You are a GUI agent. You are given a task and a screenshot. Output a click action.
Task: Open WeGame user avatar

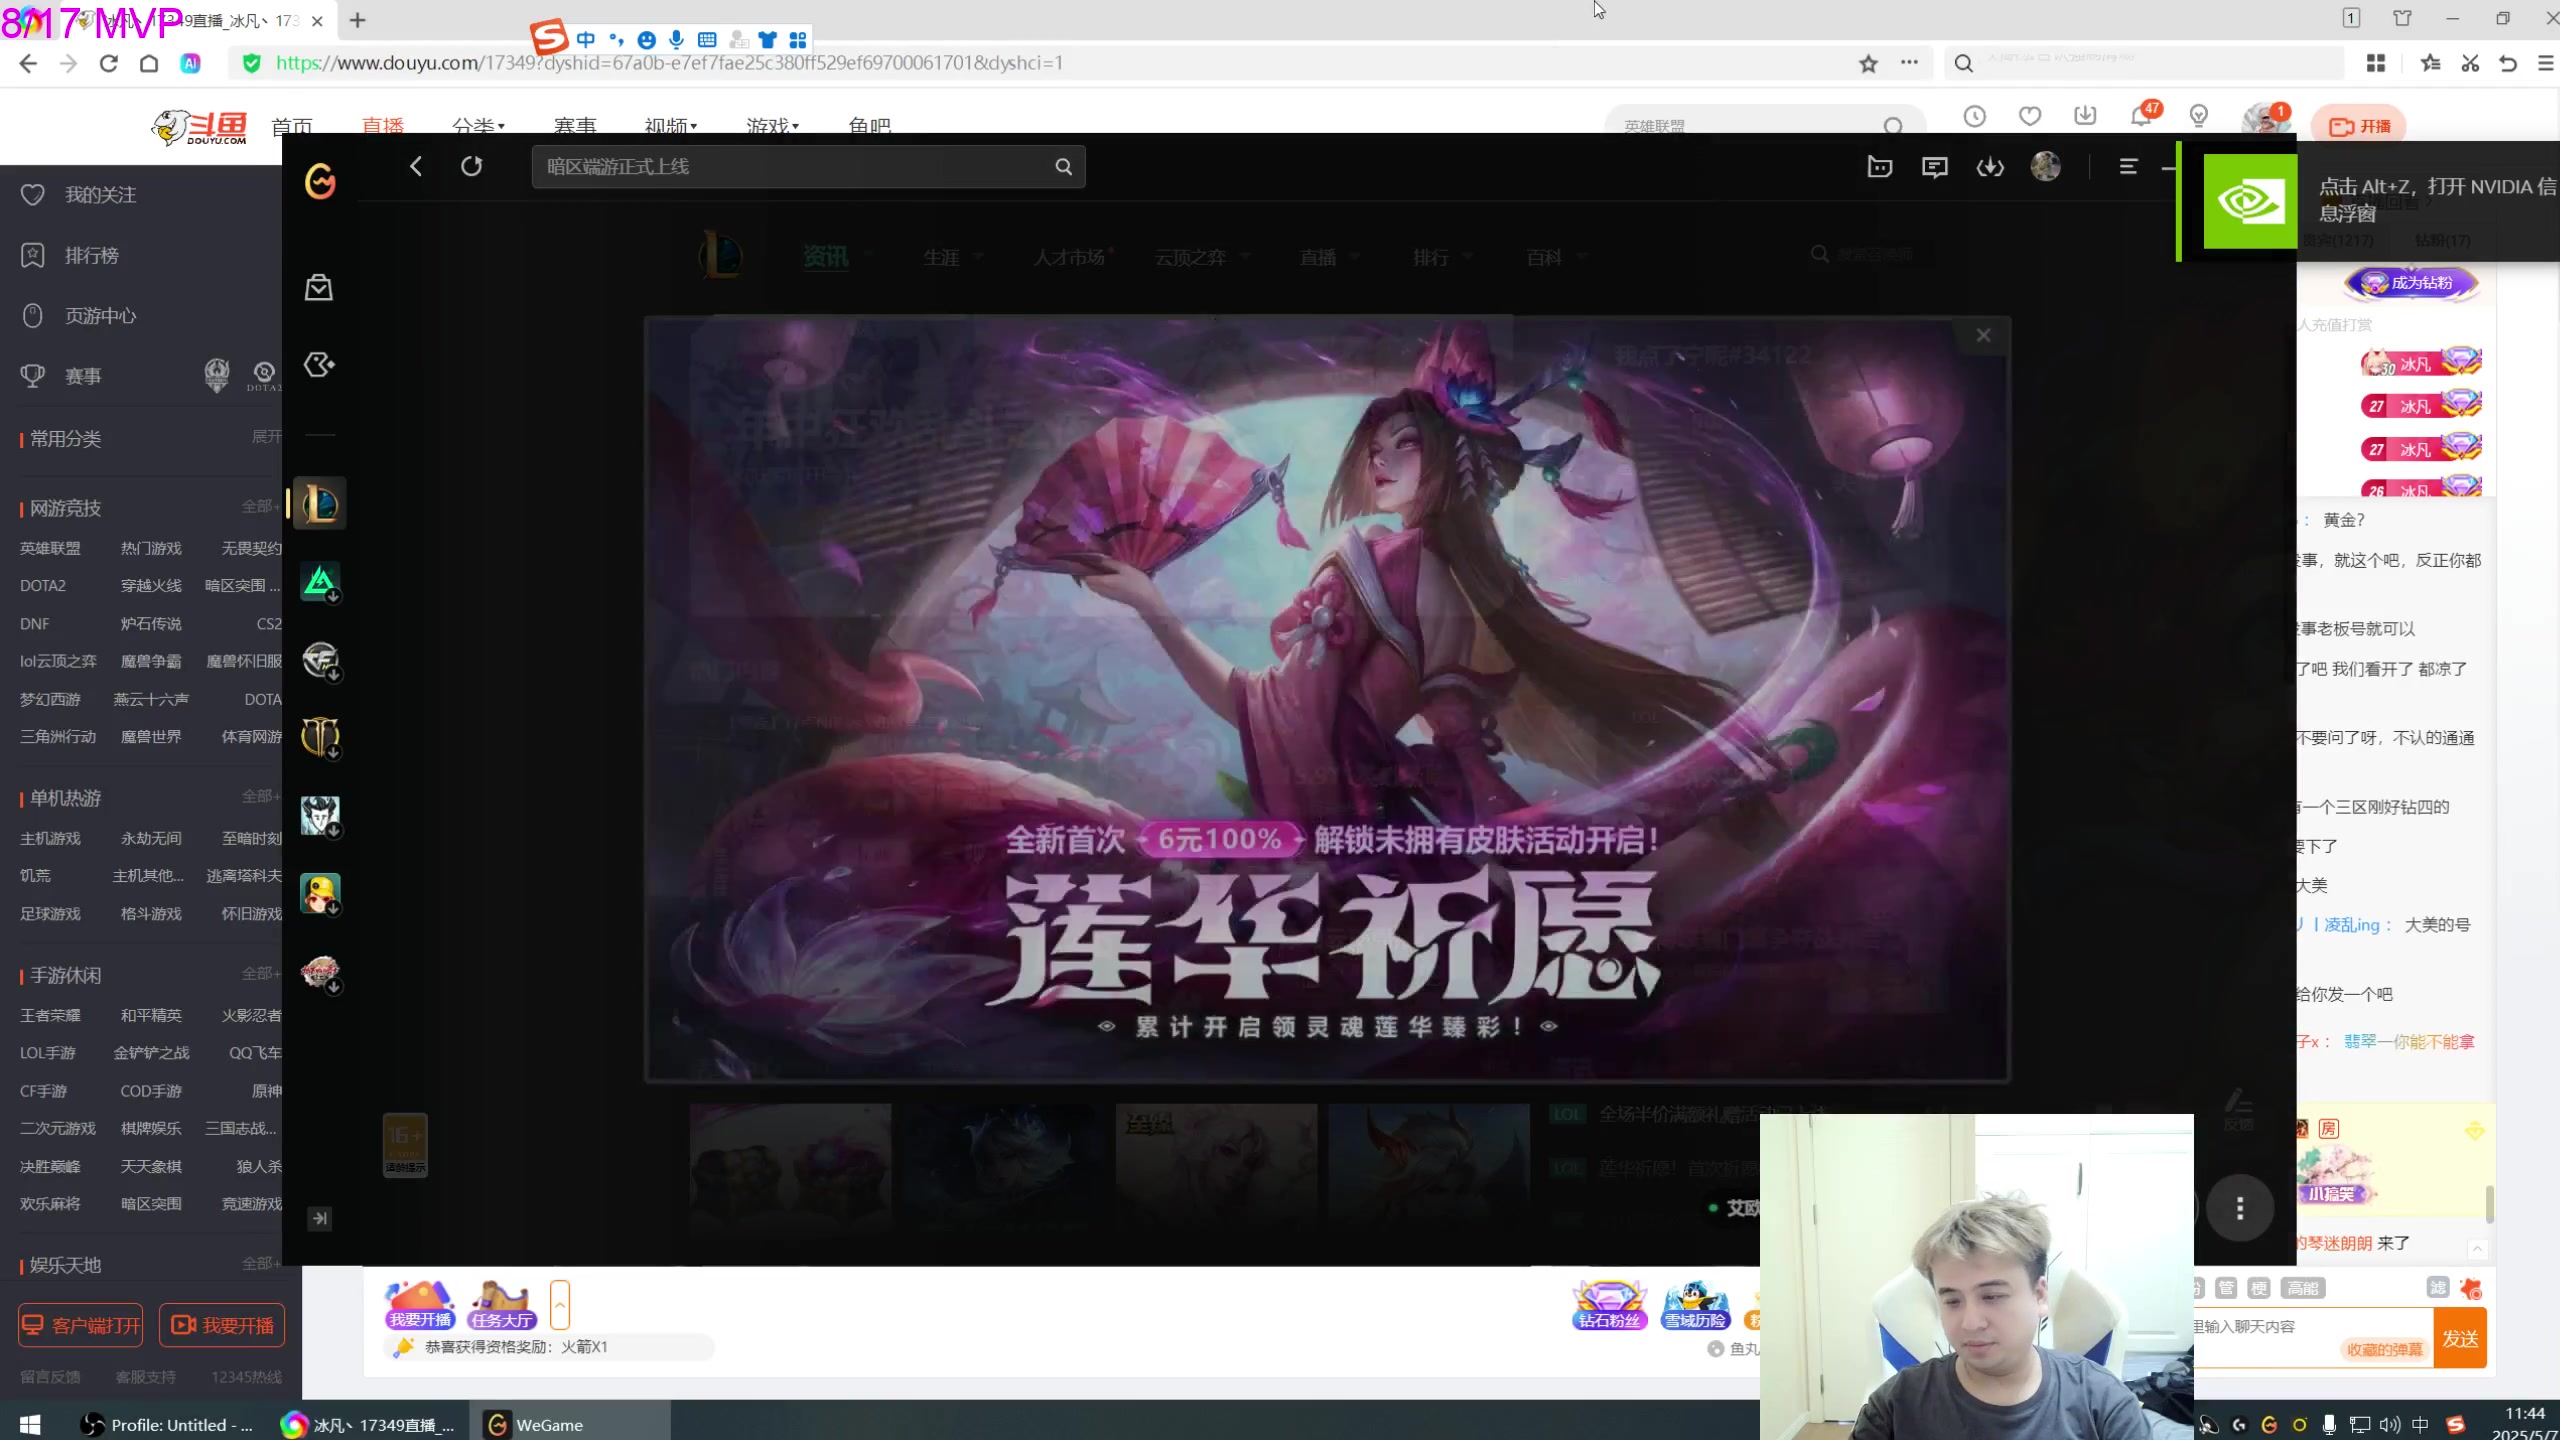click(x=2045, y=166)
